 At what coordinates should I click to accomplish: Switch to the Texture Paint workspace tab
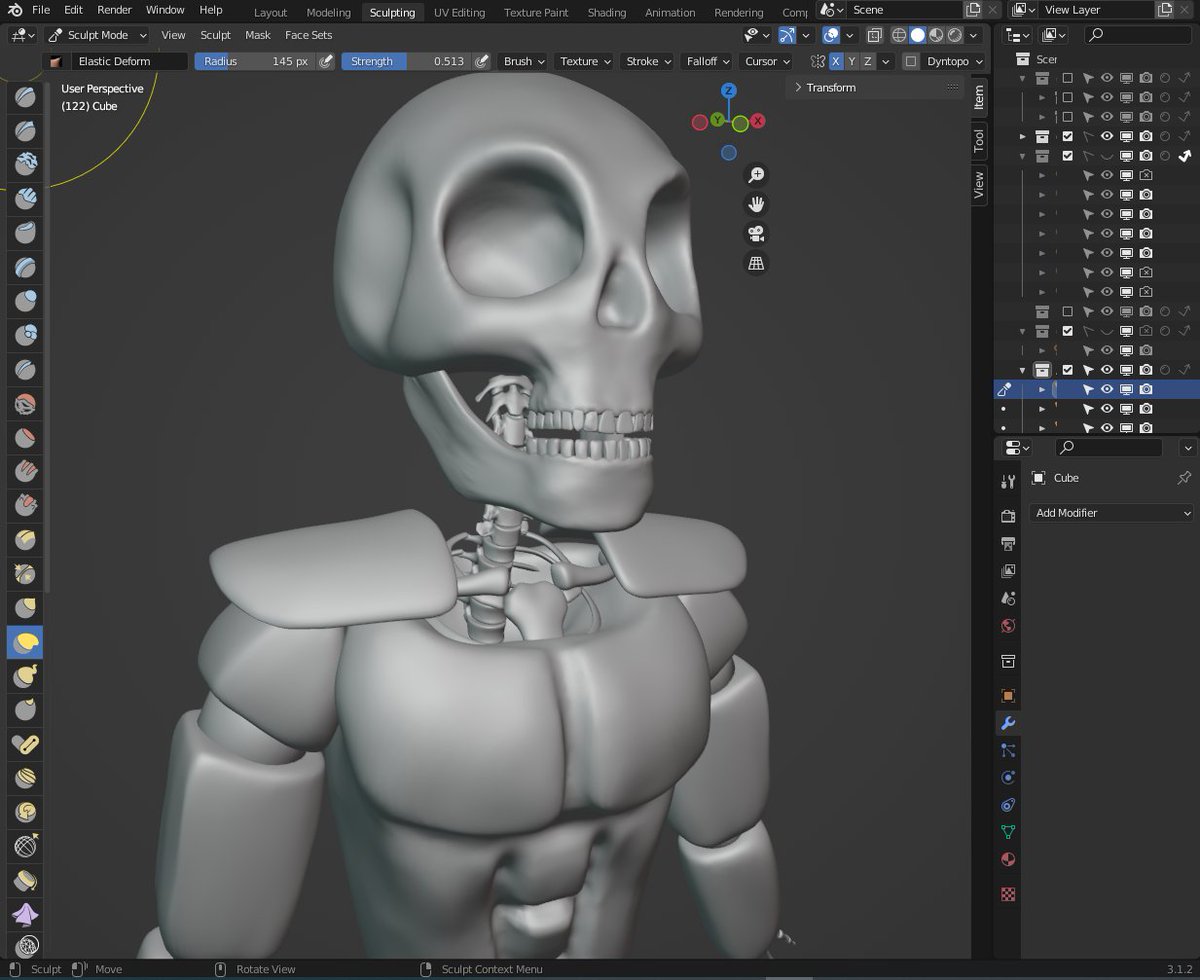pyautogui.click(x=536, y=12)
